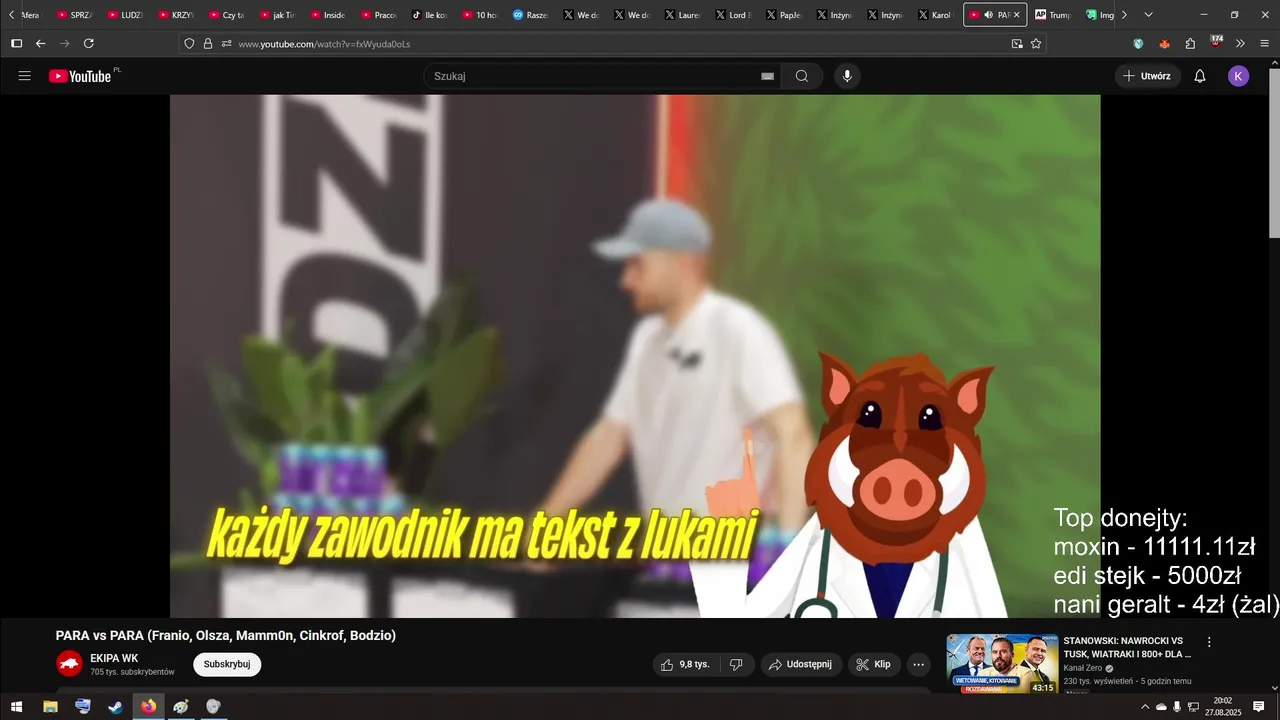Open the Stanowski recommended video thumbnail

(x=1002, y=664)
